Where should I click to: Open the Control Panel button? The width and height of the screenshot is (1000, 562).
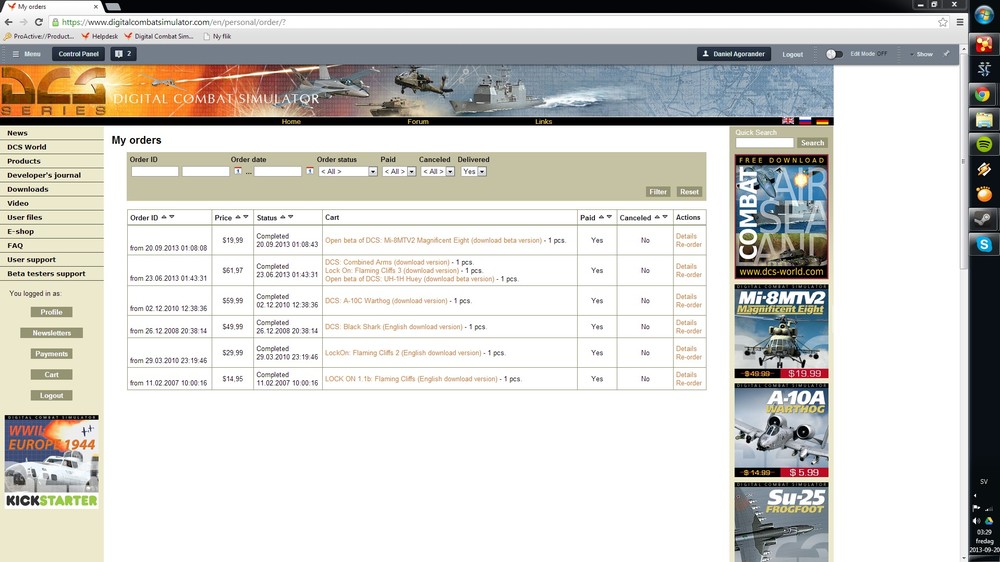point(78,54)
